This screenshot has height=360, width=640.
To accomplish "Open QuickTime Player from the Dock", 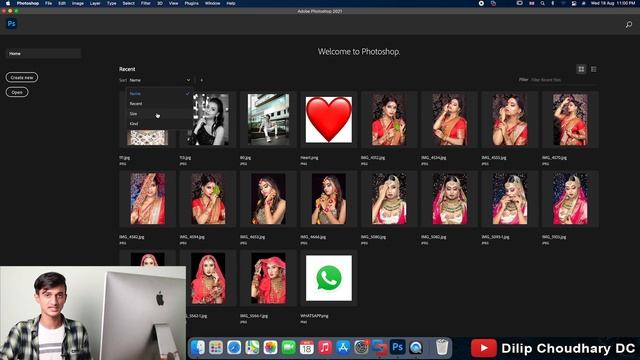I will click(416, 348).
